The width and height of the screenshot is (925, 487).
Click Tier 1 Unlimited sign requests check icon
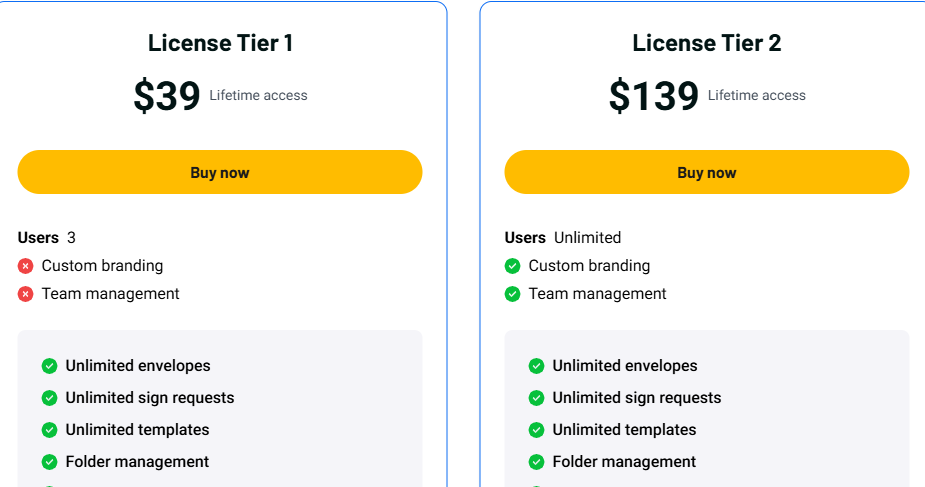tap(50, 398)
